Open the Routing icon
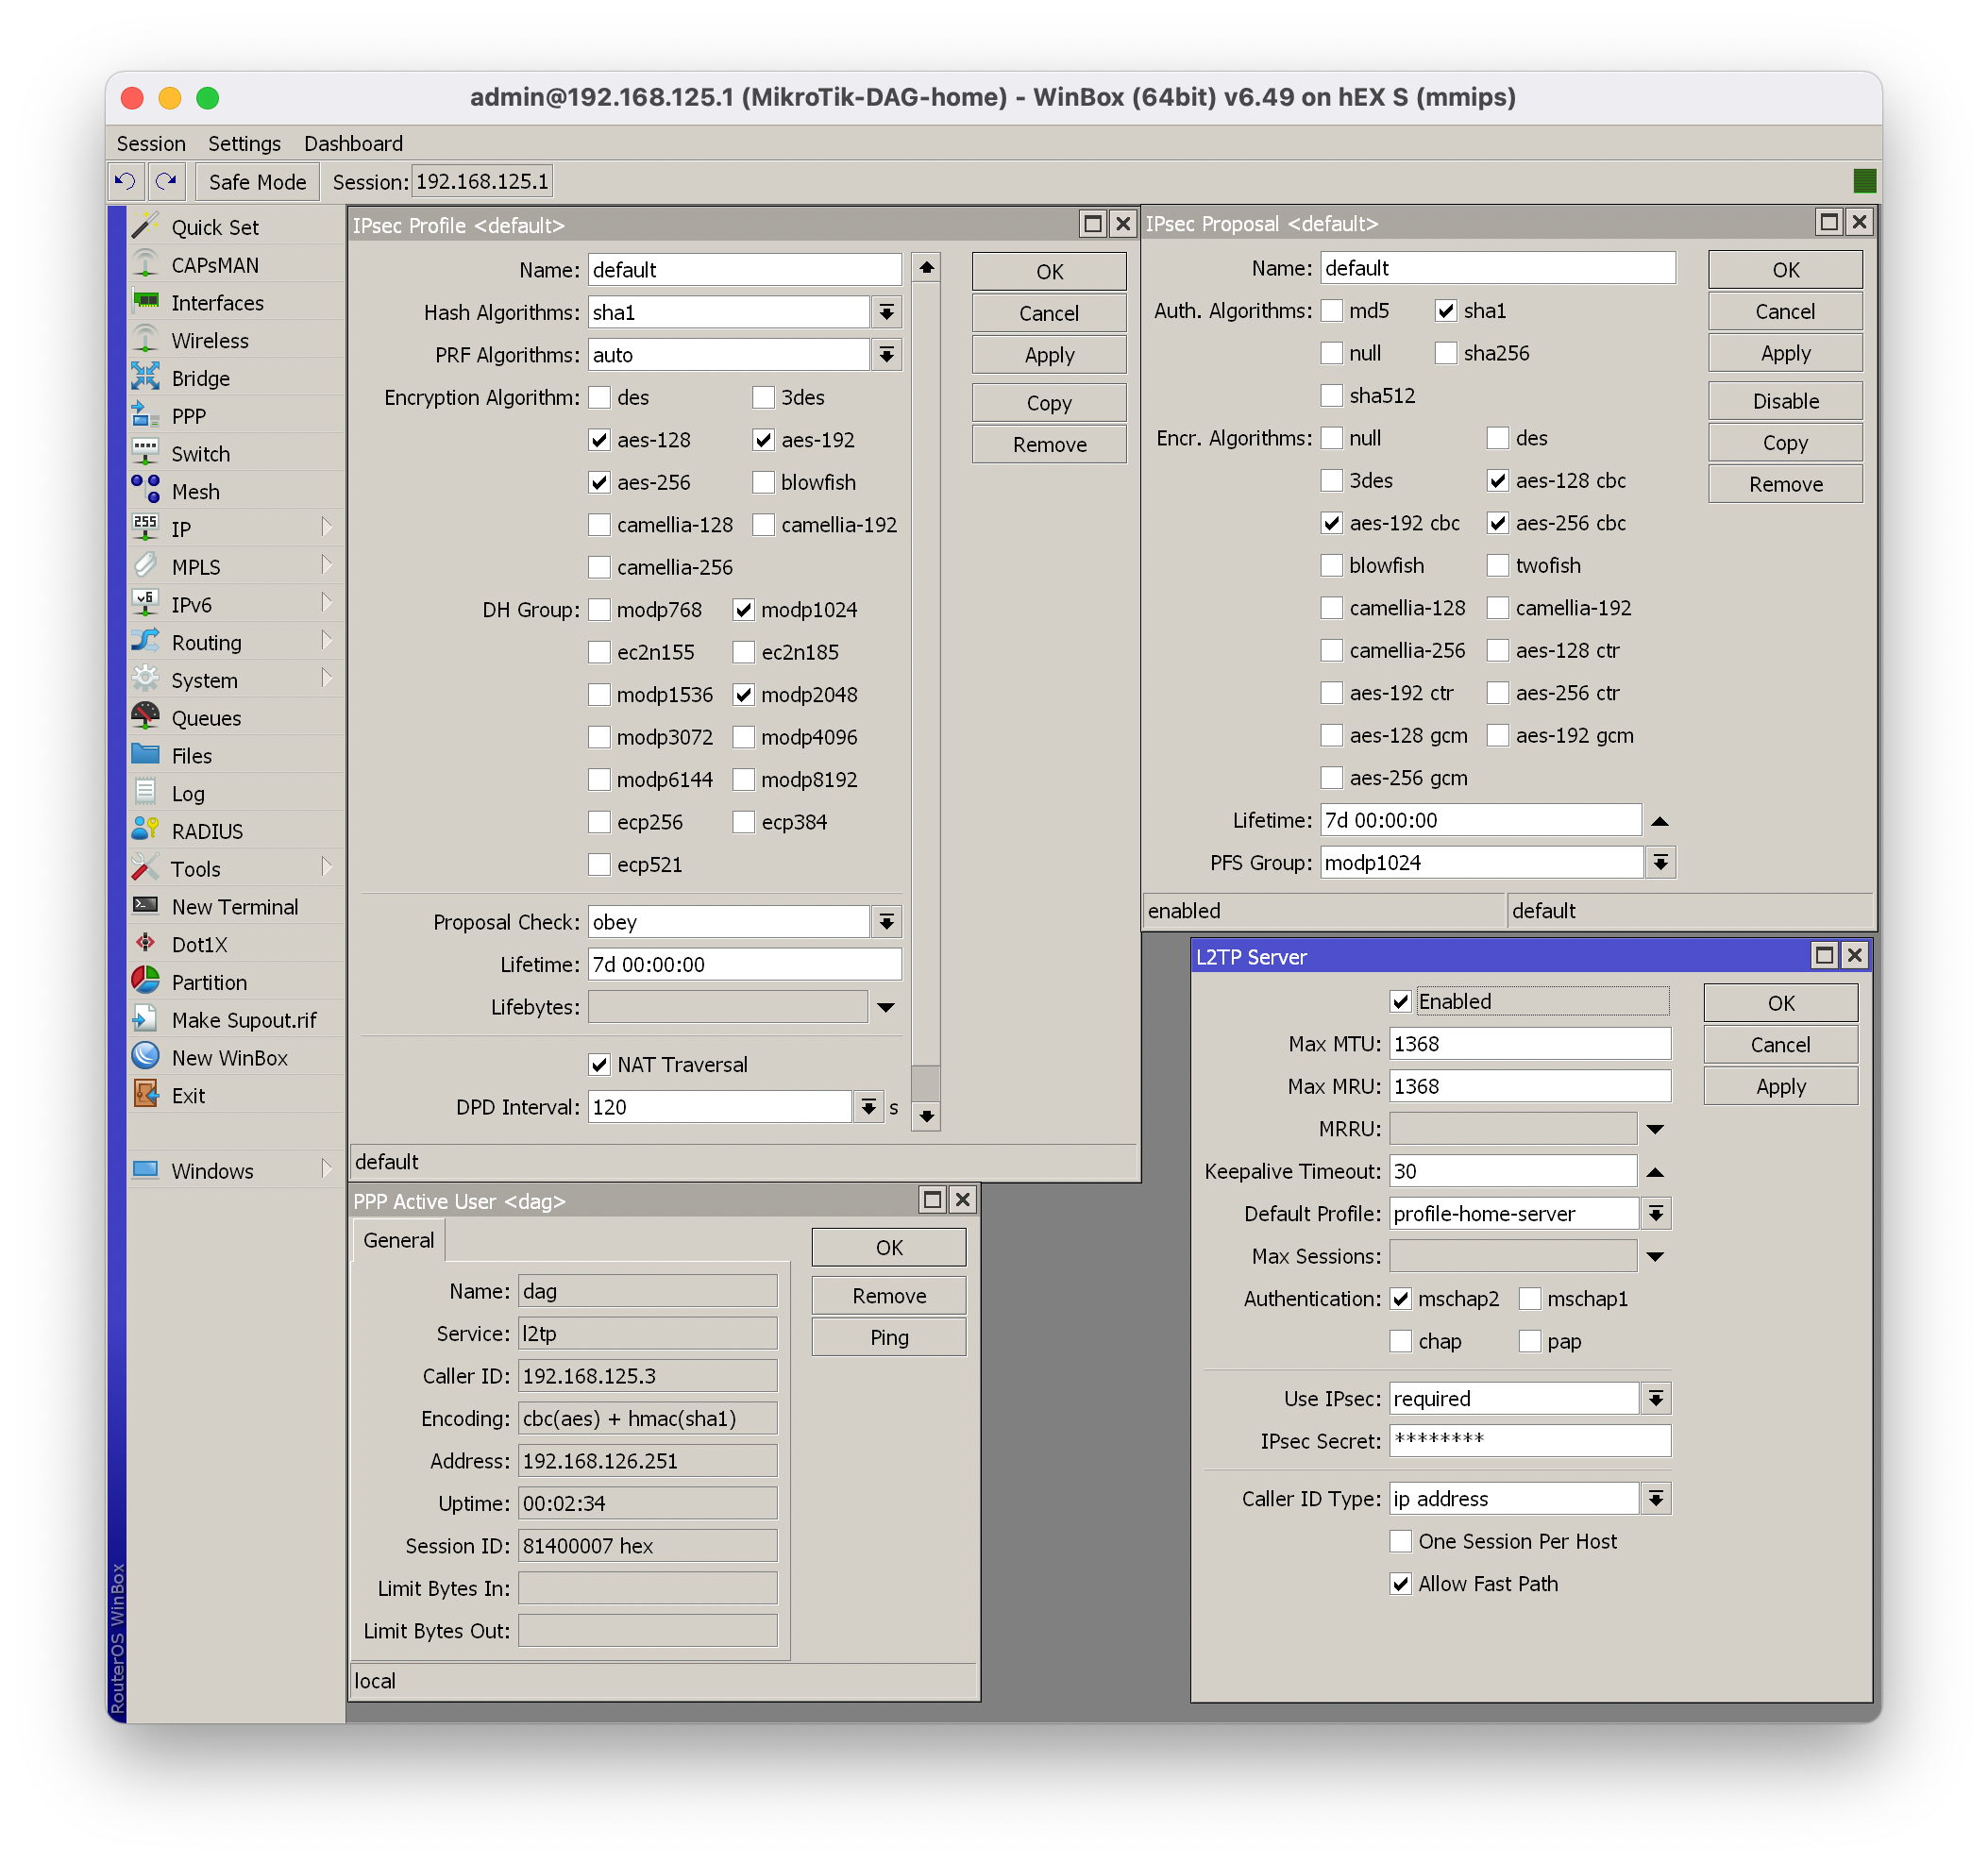 (x=146, y=642)
